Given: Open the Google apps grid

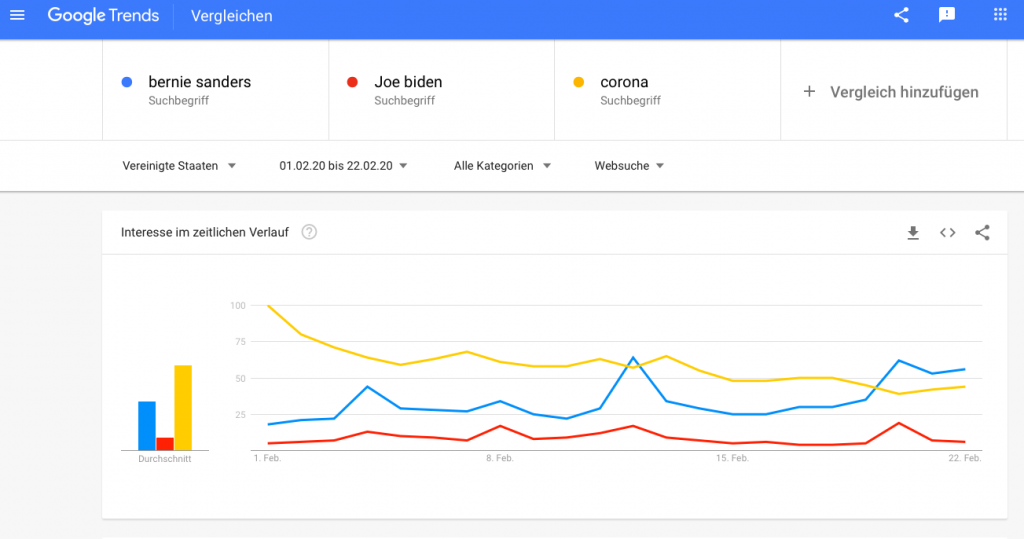Looking at the screenshot, I should tap(1000, 14).
